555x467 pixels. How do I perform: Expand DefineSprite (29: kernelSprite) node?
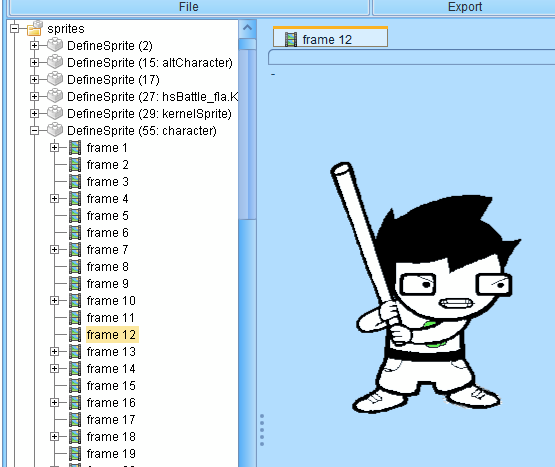(x=34, y=113)
